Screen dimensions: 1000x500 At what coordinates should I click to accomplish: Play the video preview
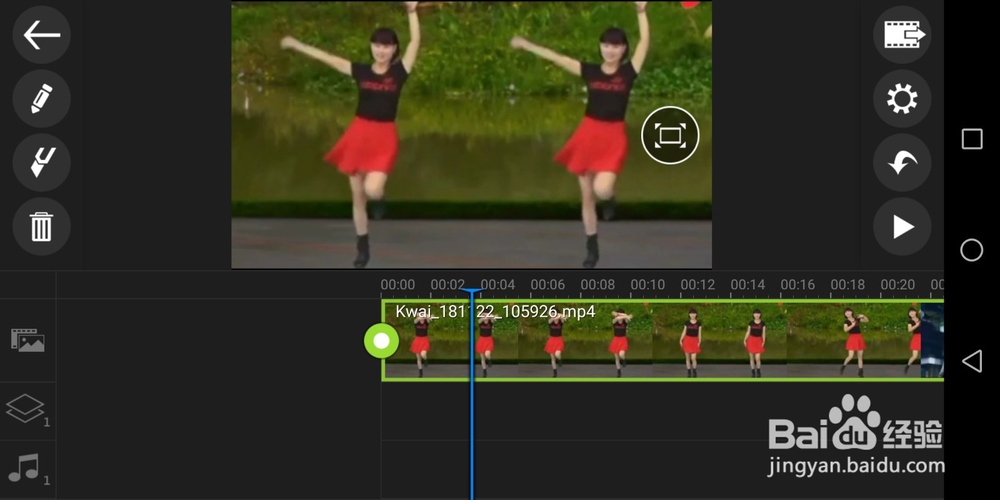(x=902, y=226)
